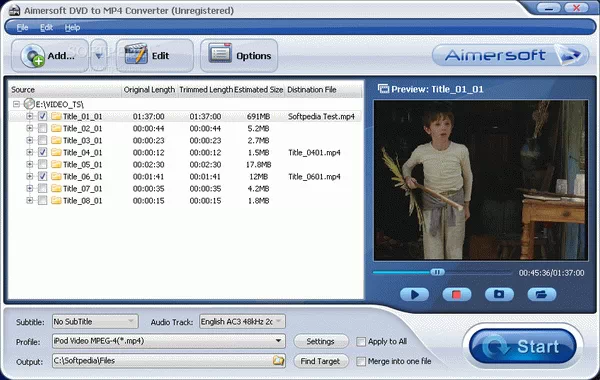
Task: Open the Edit clapperboard tool
Action: pos(155,56)
